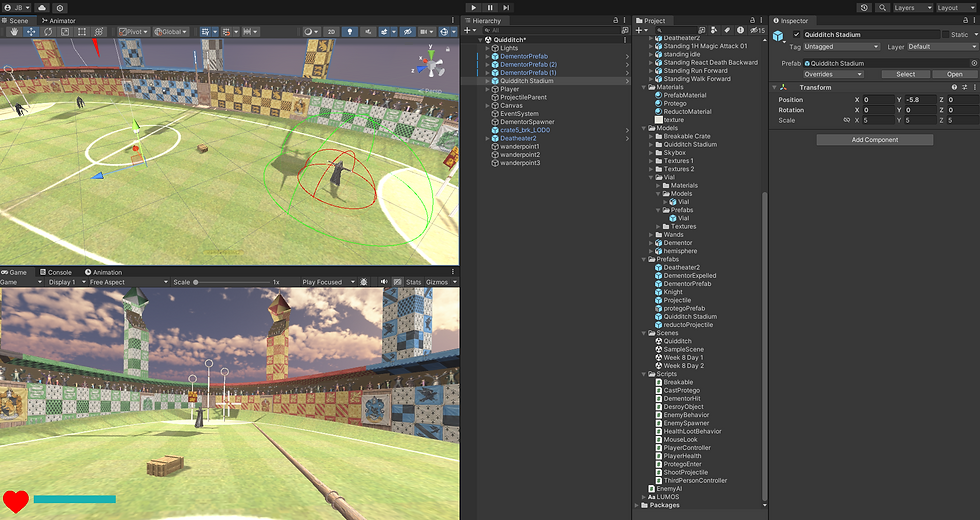The image size is (980, 520).
Task: Click the prefab Select button
Action: (x=905, y=74)
